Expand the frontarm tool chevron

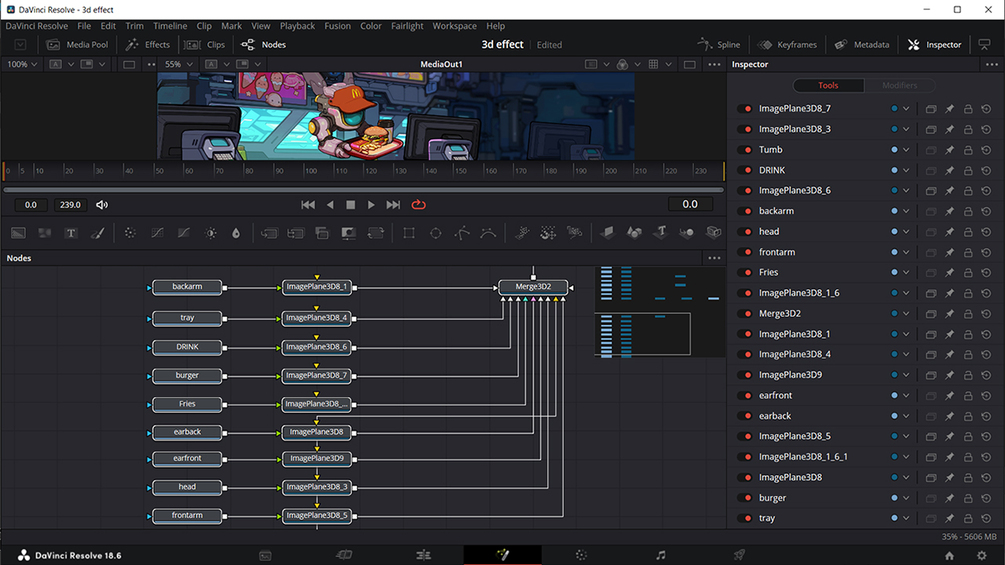point(906,252)
